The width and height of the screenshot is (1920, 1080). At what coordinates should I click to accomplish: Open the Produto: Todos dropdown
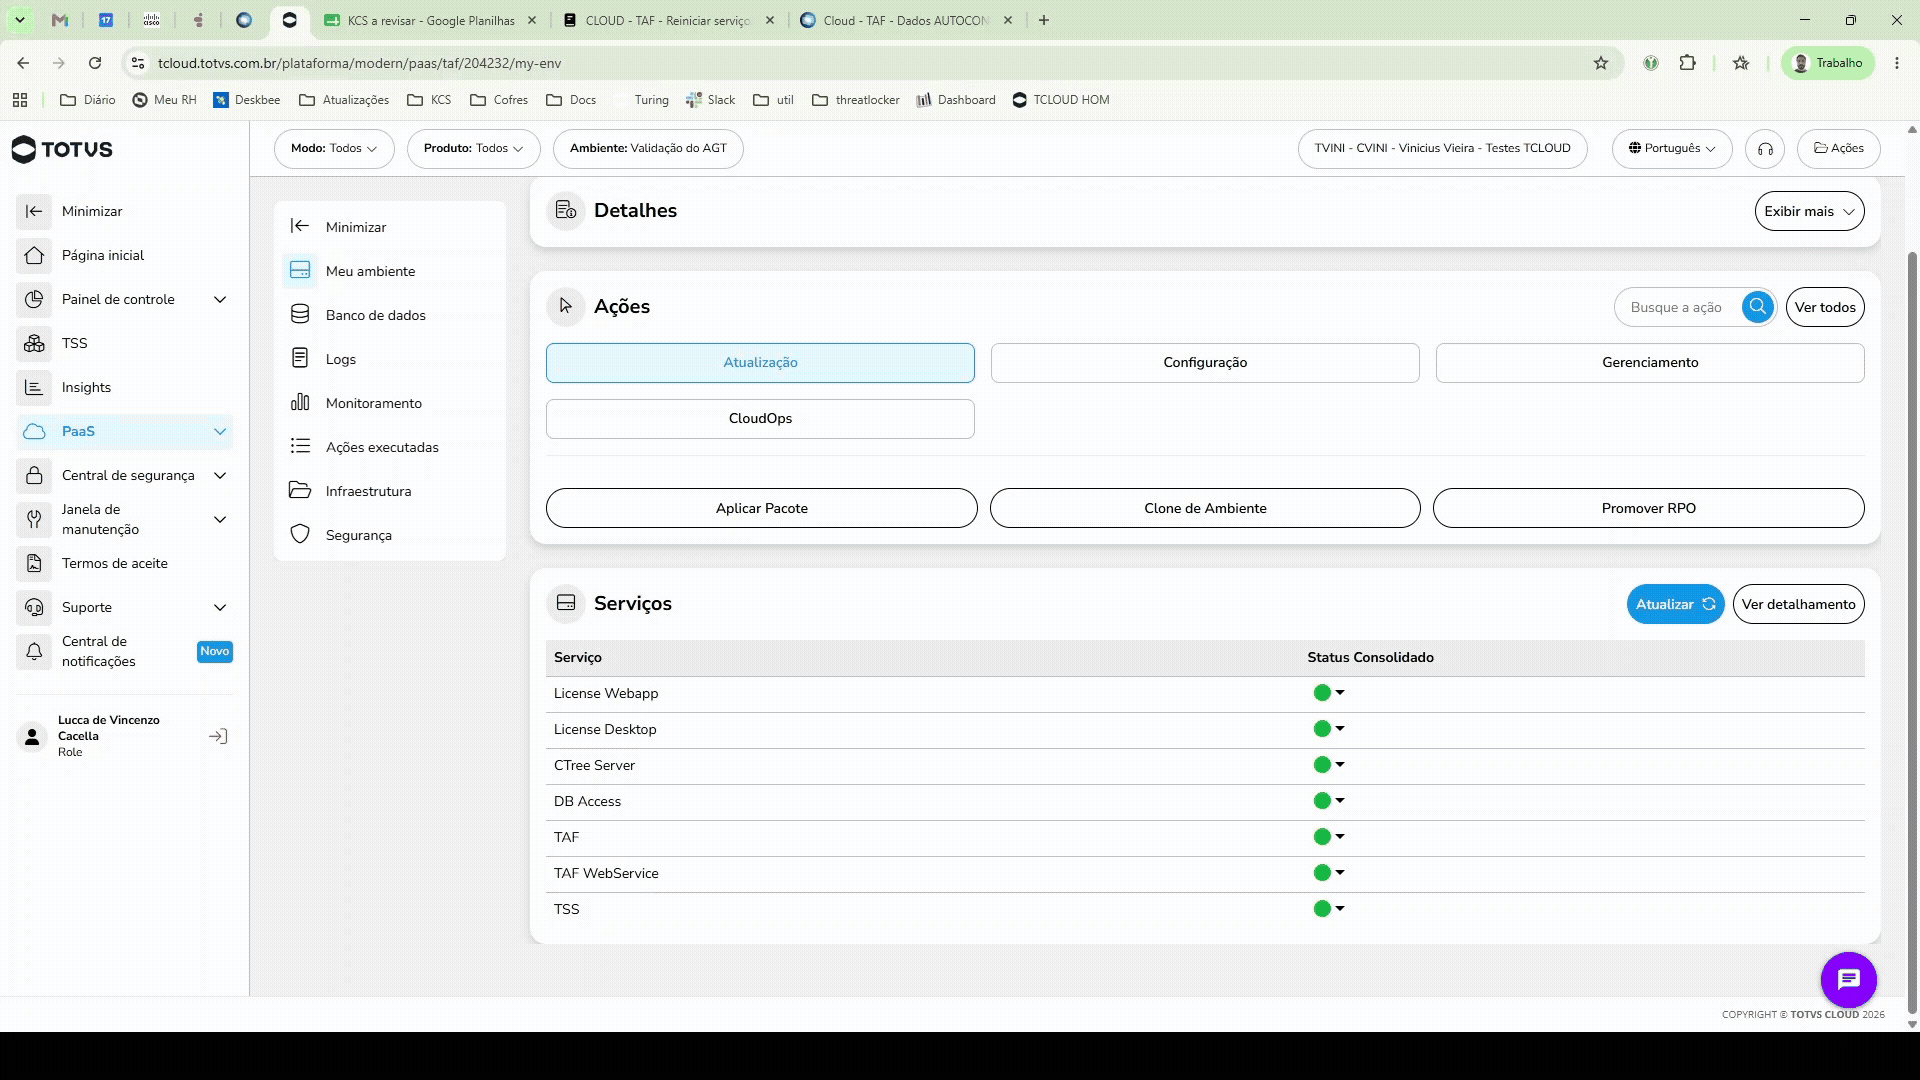tap(473, 149)
